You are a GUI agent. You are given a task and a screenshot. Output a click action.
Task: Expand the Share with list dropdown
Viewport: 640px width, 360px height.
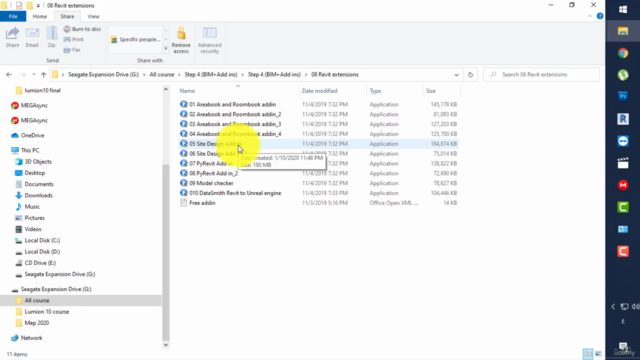point(166,49)
